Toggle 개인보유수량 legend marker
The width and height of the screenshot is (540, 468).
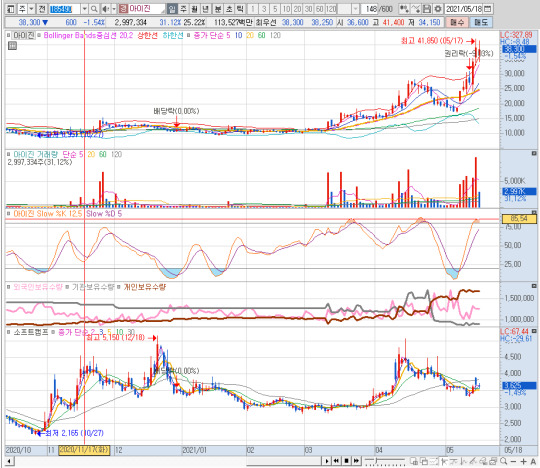pyautogui.click(x=119, y=287)
